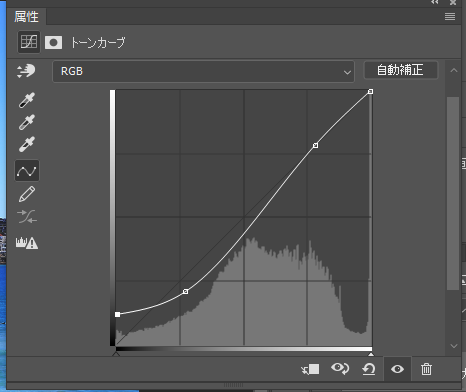The image size is (466, 392).
Task: Reset adjustment to defaults
Action: [369, 369]
